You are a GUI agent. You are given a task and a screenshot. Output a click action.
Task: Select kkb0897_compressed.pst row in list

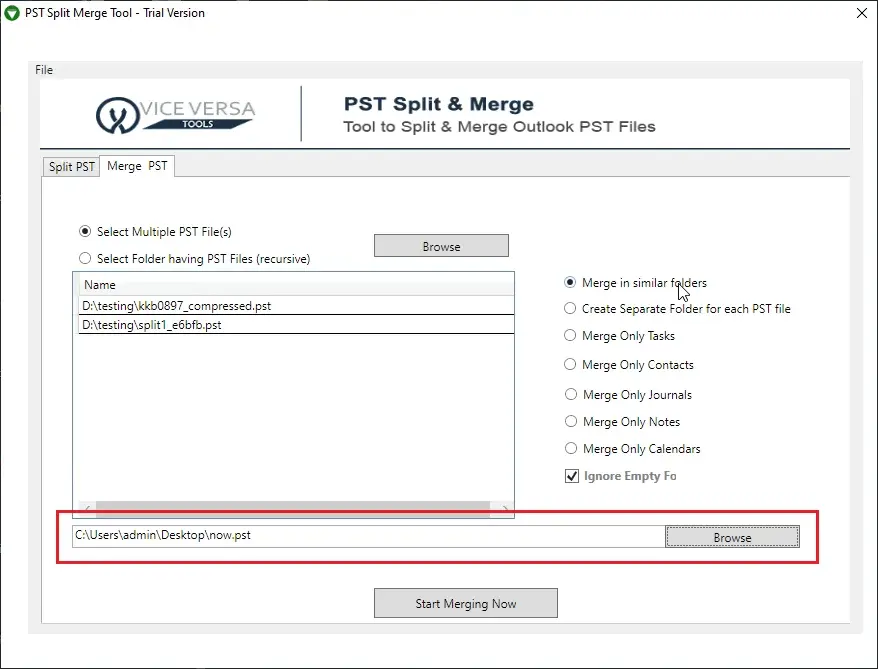[x=296, y=306]
